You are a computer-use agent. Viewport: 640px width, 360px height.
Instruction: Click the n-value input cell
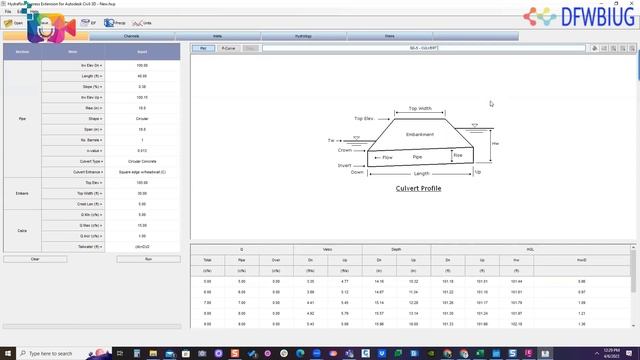(142, 151)
